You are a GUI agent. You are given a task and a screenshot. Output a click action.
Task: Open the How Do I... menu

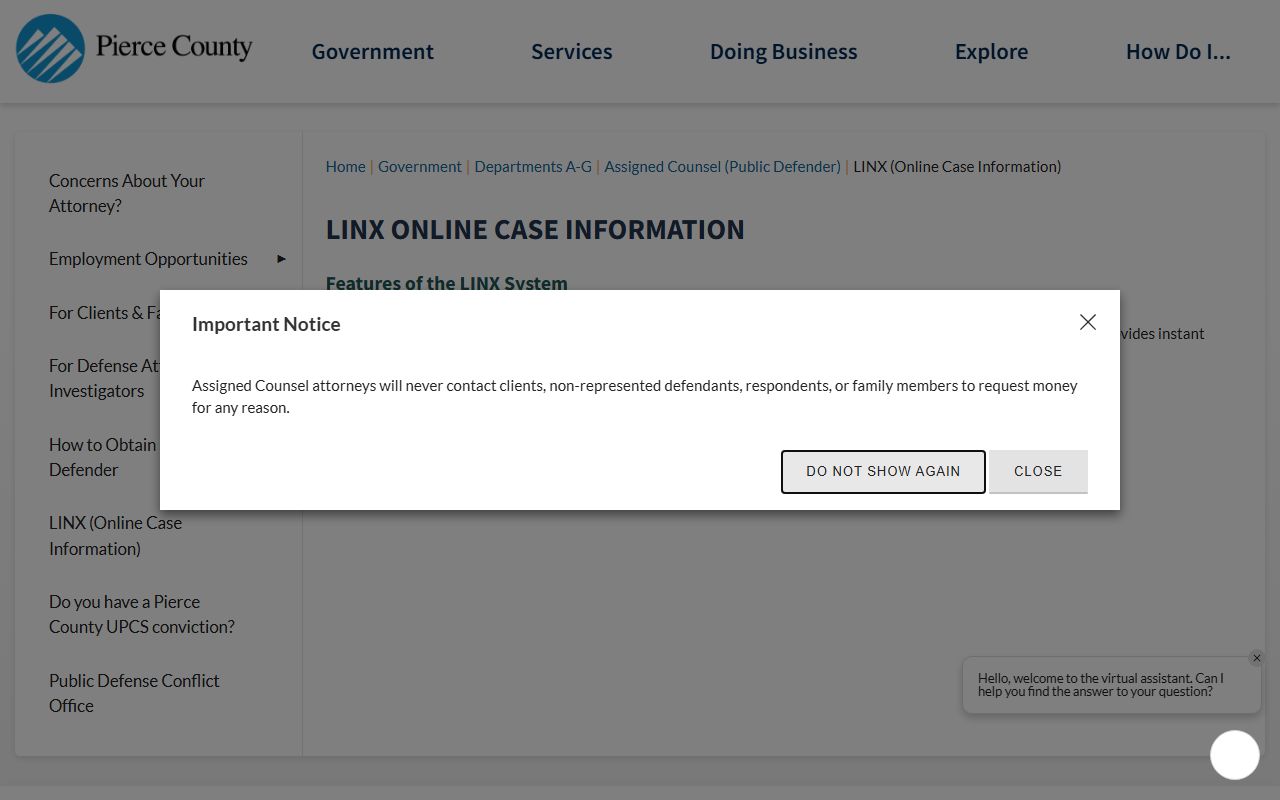1177,52
